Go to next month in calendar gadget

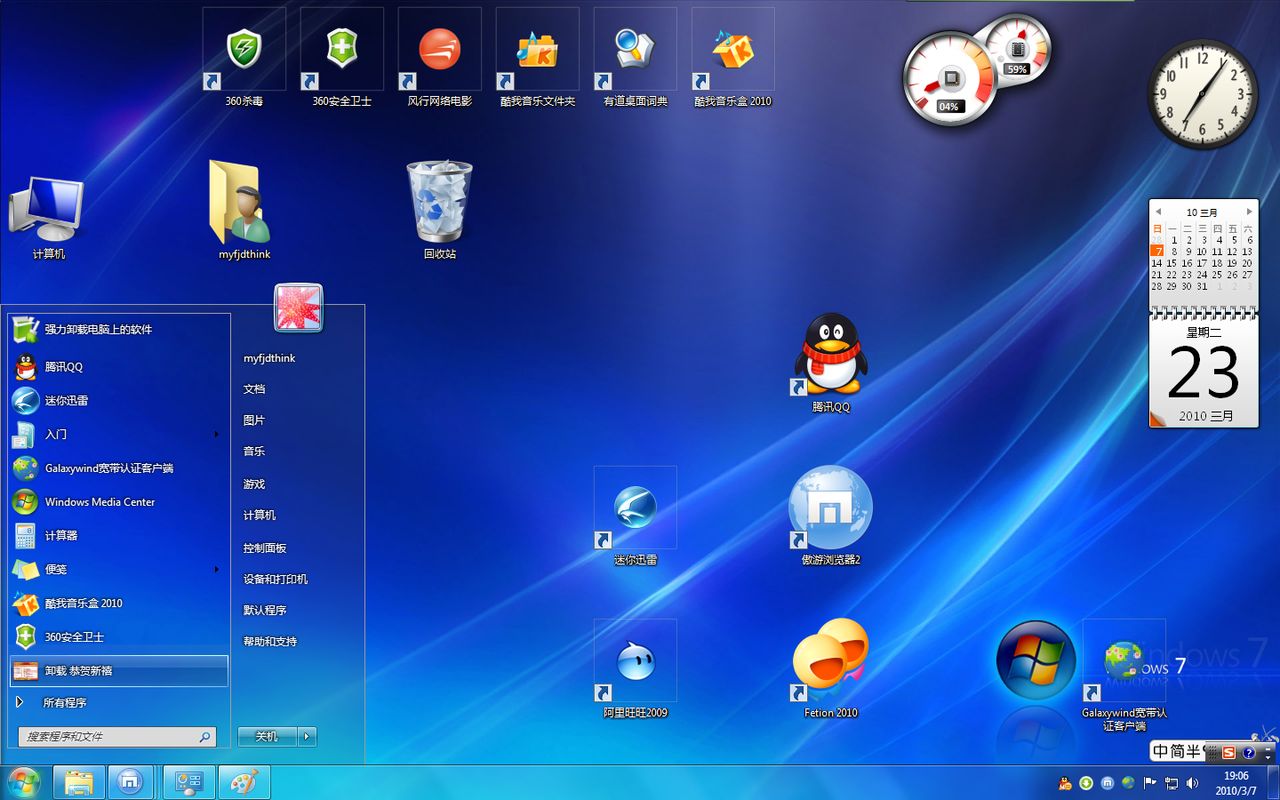pyautogui.click(x=1249, y=212)
